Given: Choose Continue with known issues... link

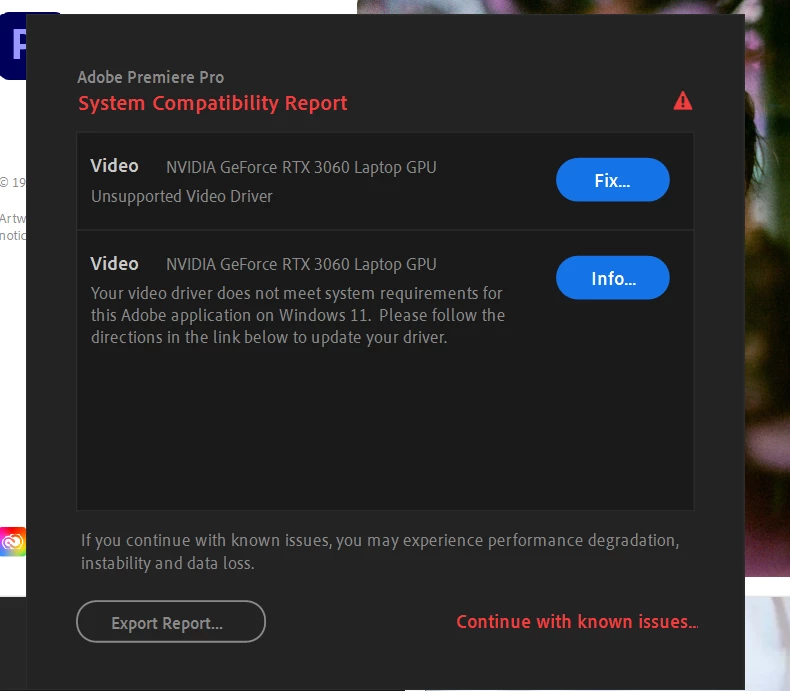Looking at the screenshot, I should (x=577, y=621).
